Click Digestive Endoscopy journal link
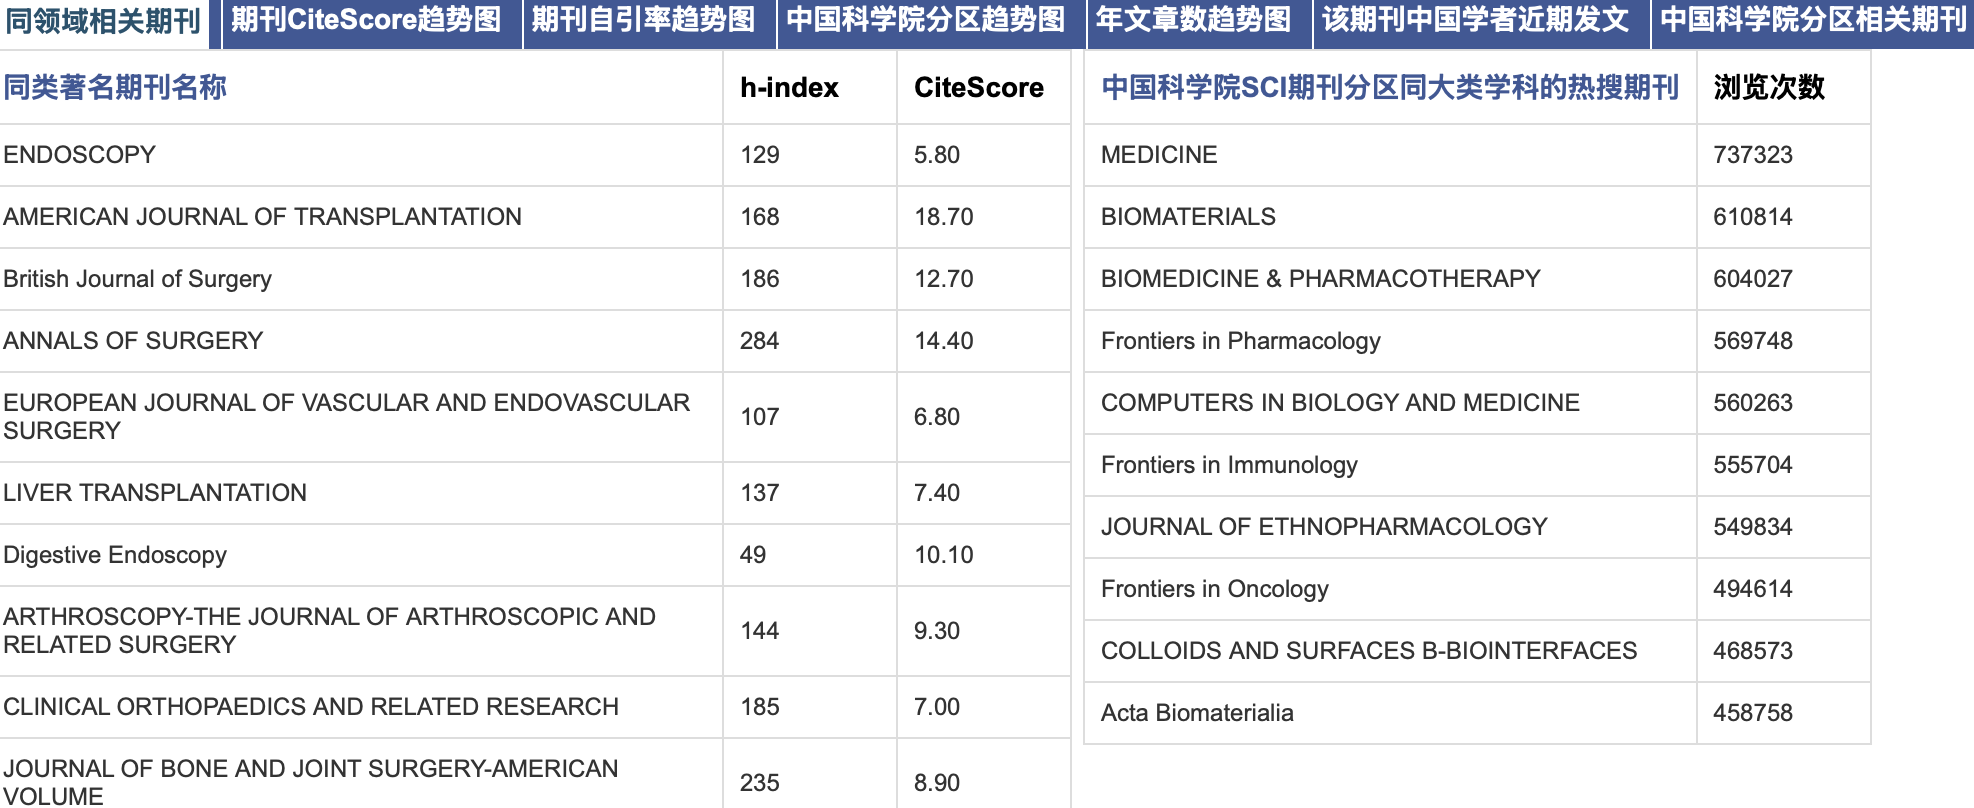 click(x=115, y=555)
